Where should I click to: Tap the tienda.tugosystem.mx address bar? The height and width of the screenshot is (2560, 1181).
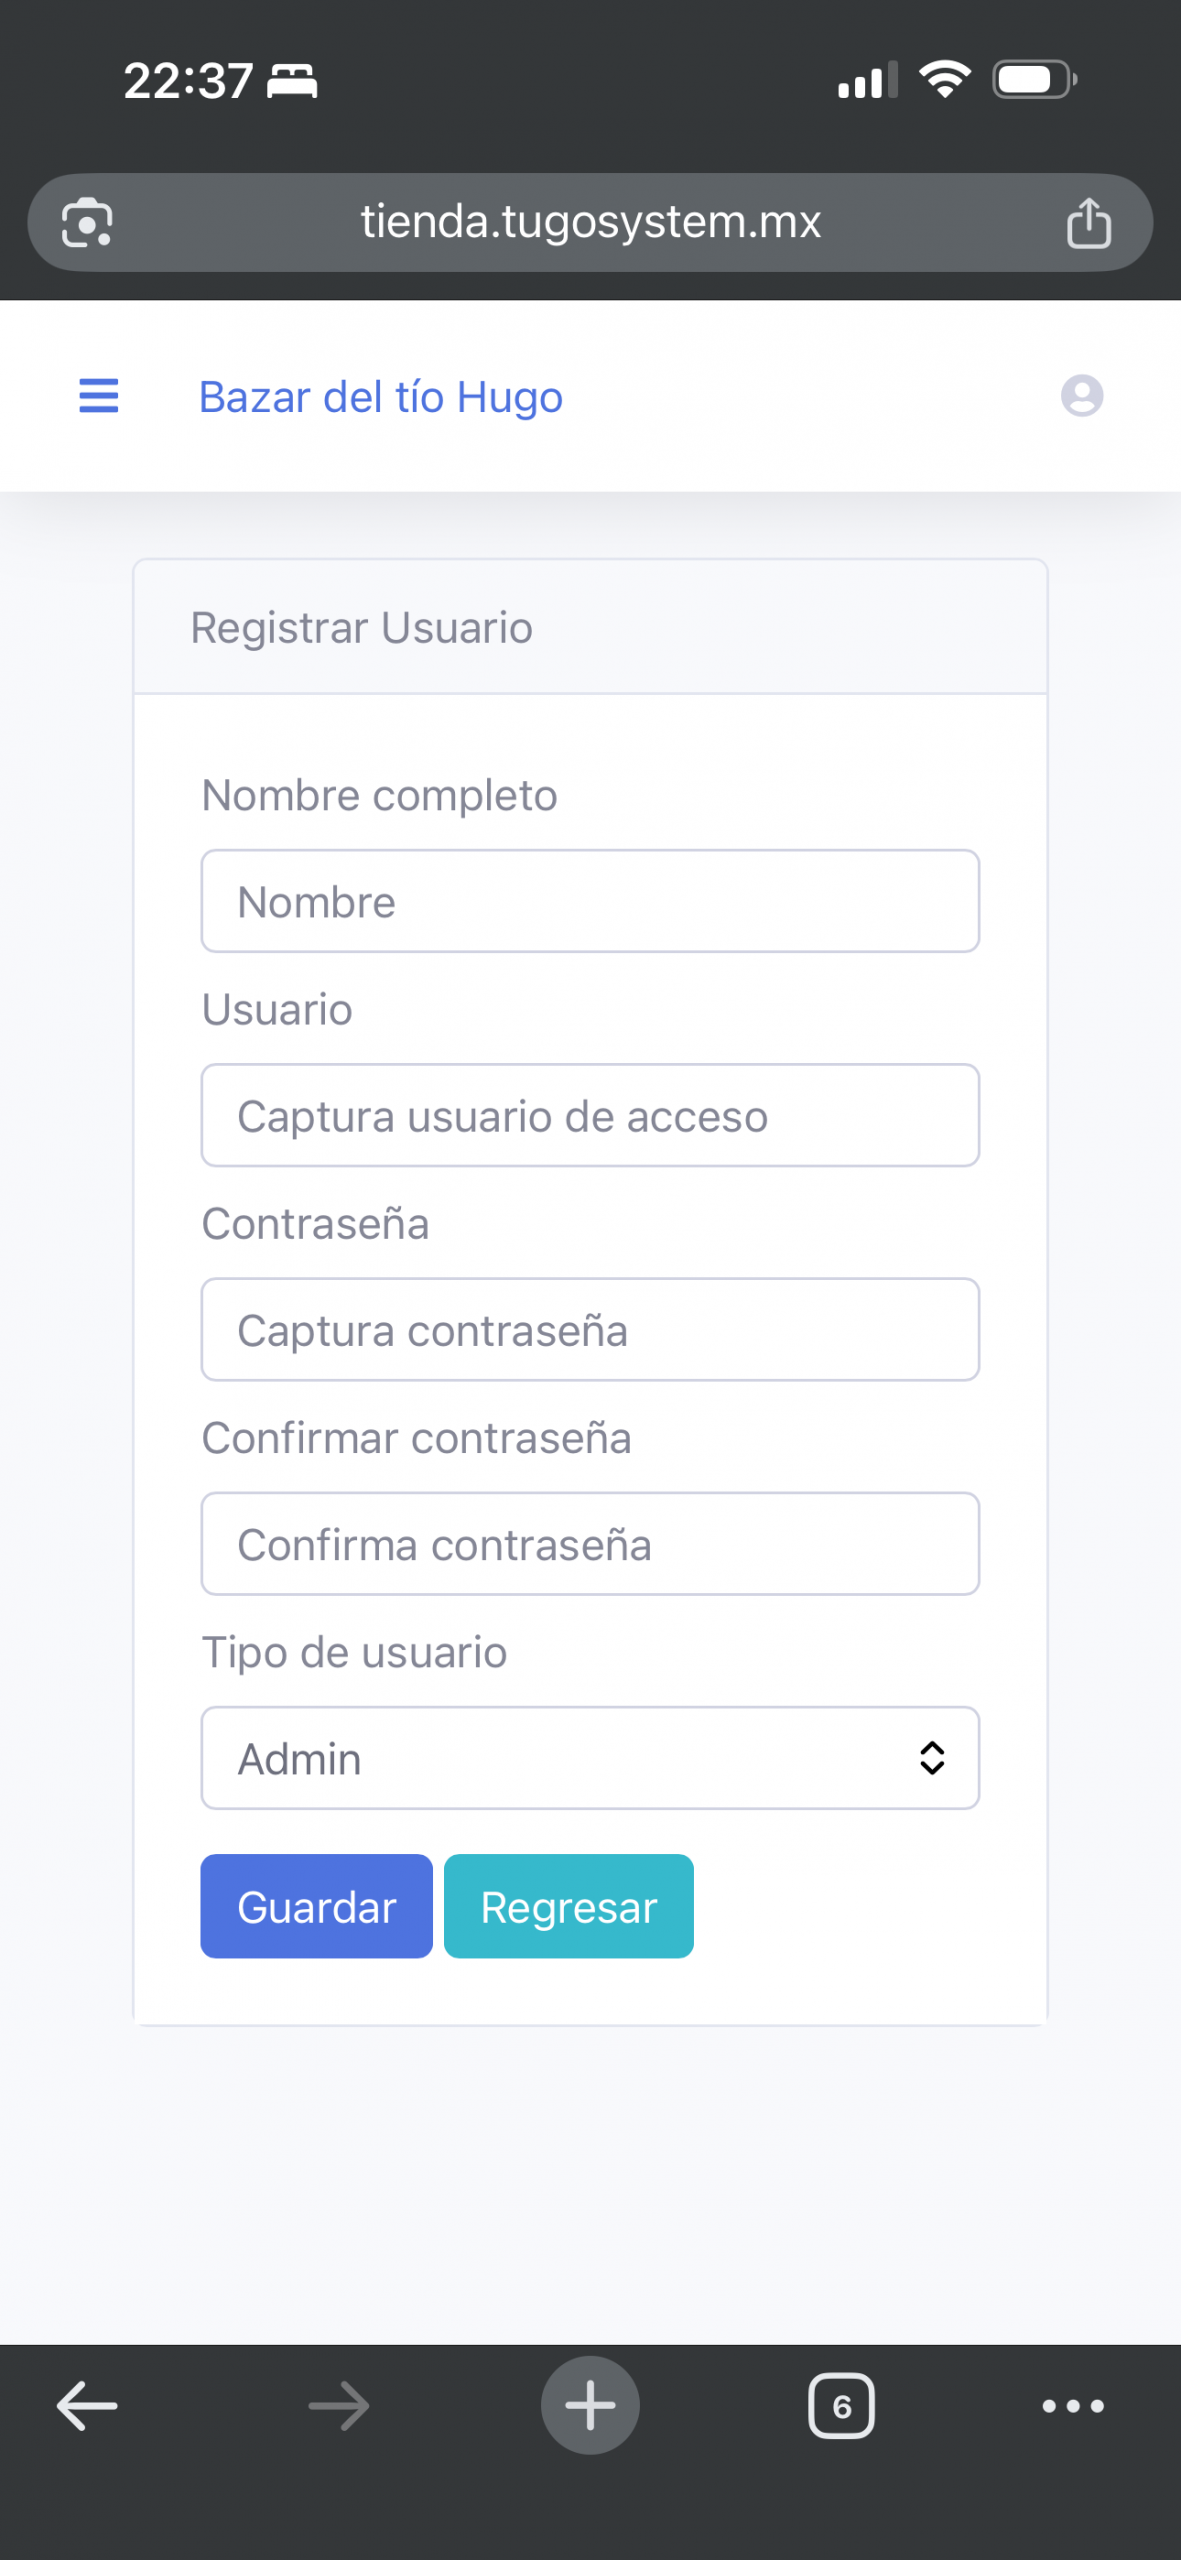tap(590, 222)
